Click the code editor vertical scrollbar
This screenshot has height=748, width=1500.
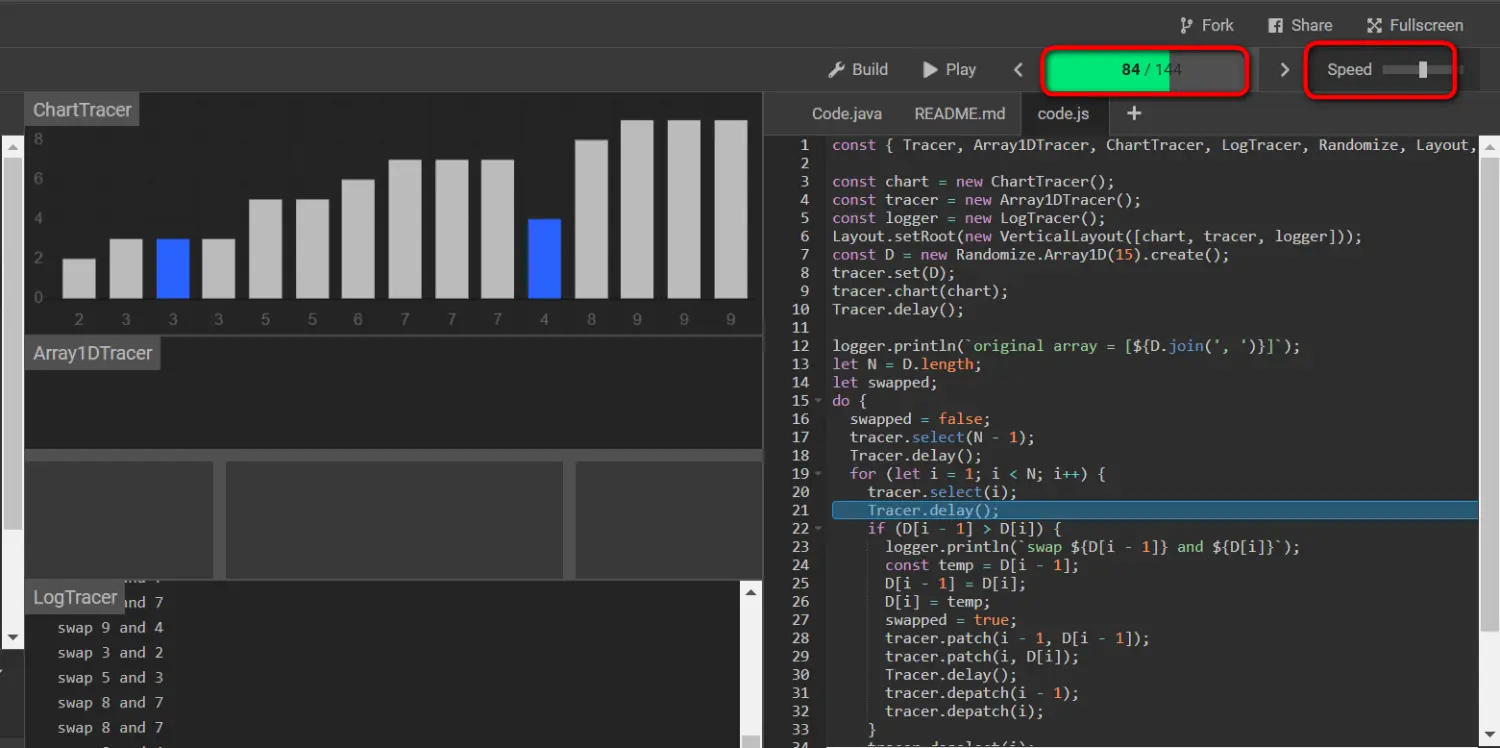tap(1489, 395)
